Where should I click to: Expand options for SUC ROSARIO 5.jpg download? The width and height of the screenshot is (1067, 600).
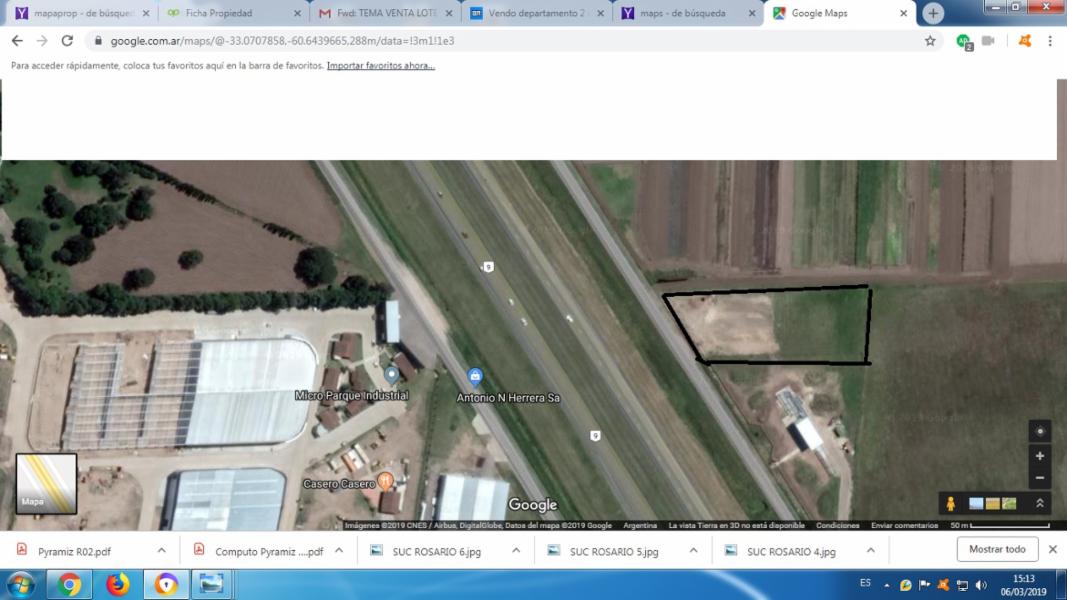[693, 550]
